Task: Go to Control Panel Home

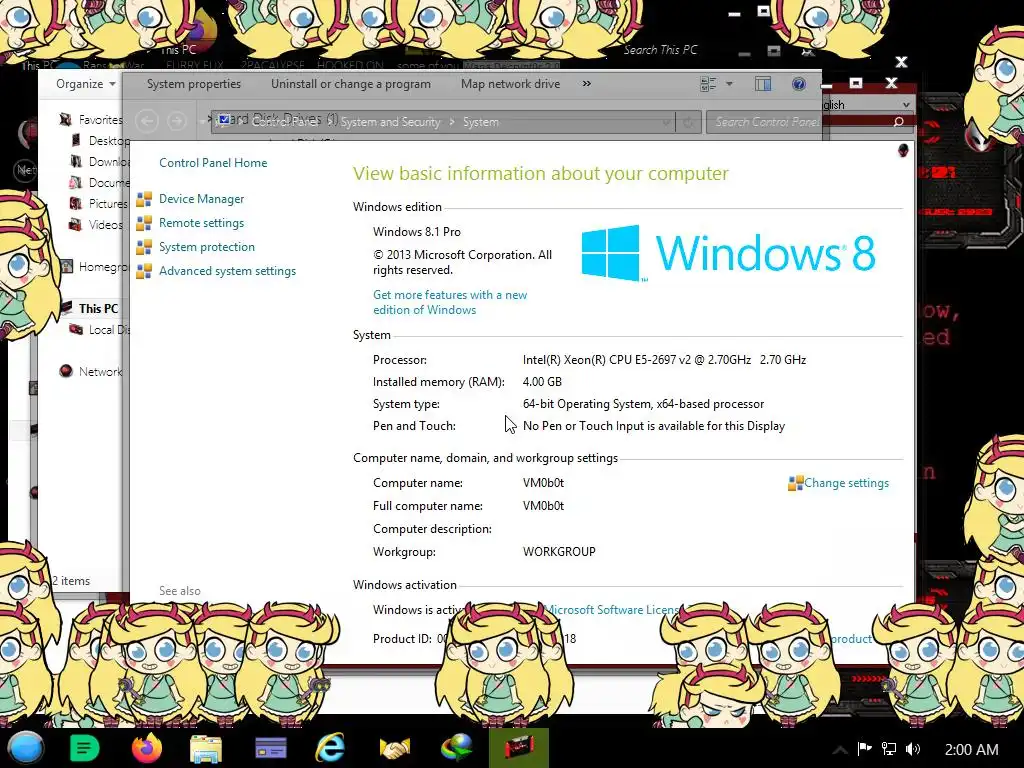Action: [213, 163]
